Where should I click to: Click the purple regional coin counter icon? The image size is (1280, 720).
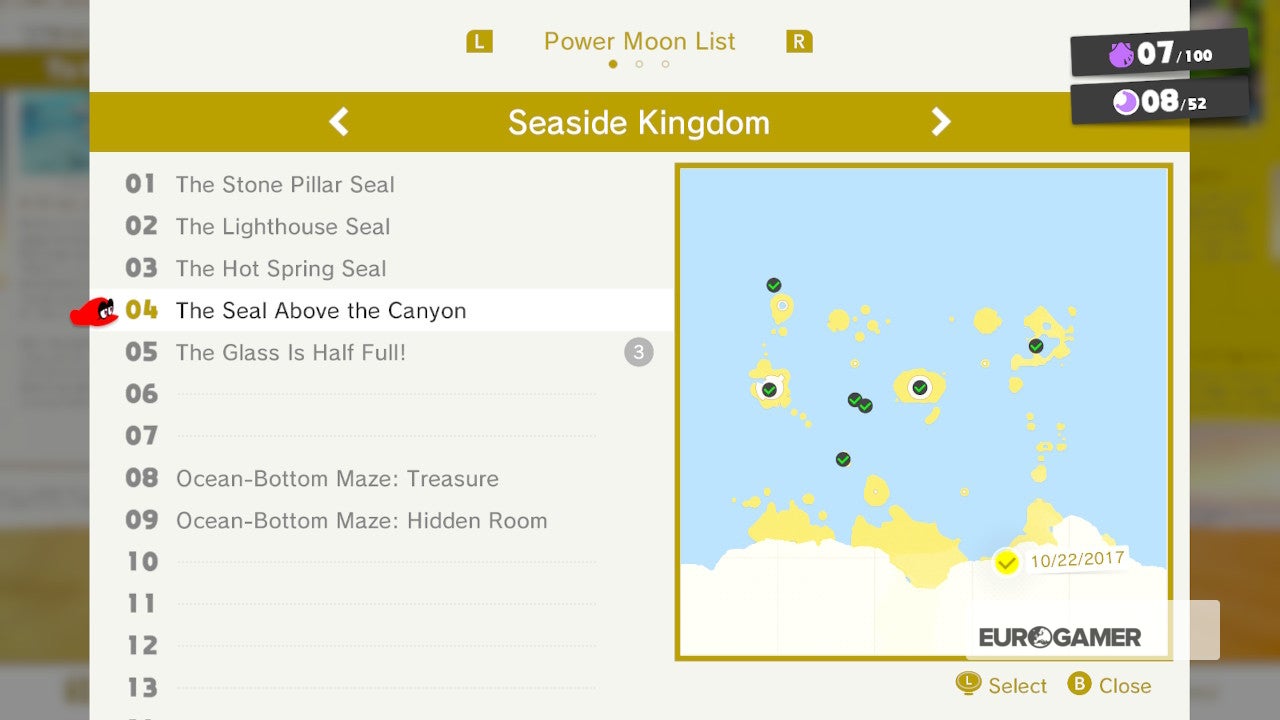click(1121, 55)
